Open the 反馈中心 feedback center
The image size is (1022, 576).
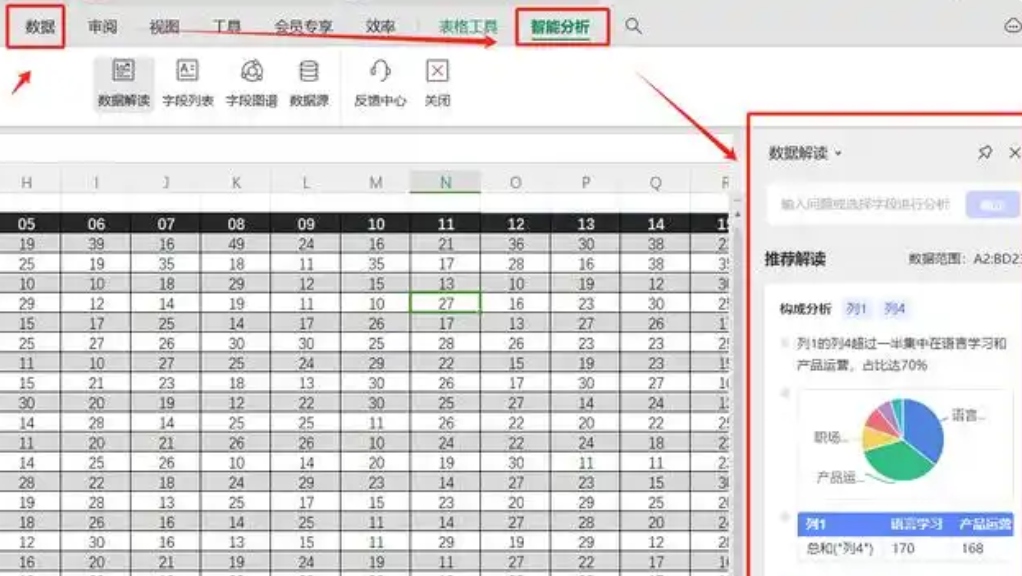tap(380, 82)
